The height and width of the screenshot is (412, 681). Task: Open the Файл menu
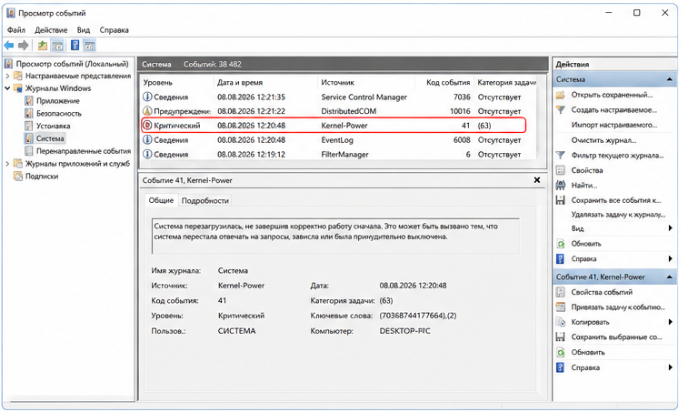16,30
